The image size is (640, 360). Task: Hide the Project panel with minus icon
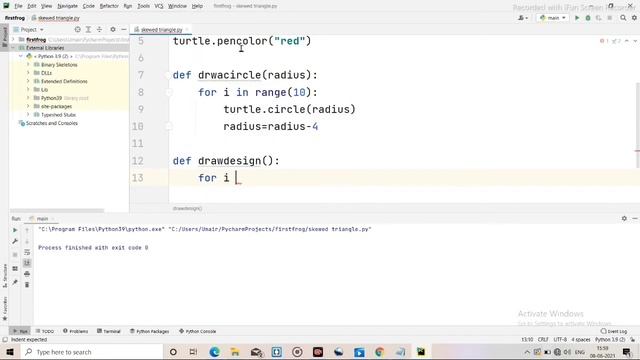coord(124,29)
